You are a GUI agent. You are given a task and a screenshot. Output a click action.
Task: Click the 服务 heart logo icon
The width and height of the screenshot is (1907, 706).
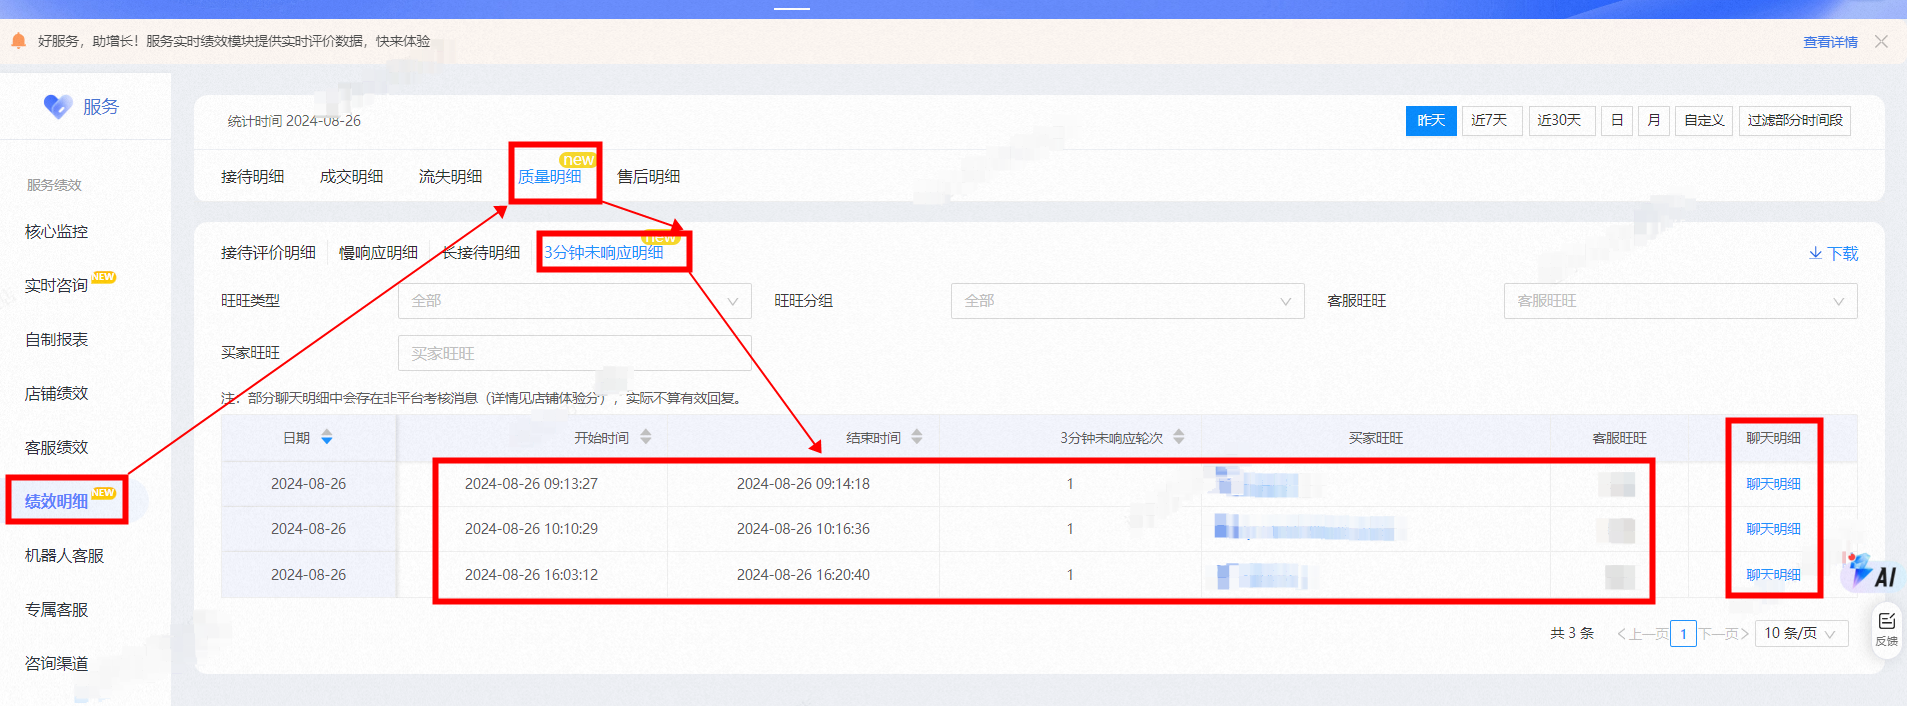(x=58, y=106)
